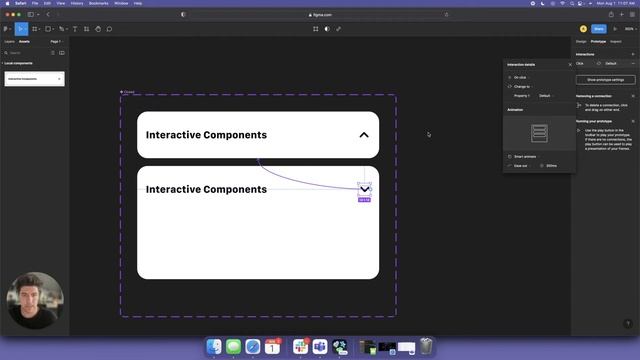
Task: Close the Interaction details panel
Action: click(570, 64)
